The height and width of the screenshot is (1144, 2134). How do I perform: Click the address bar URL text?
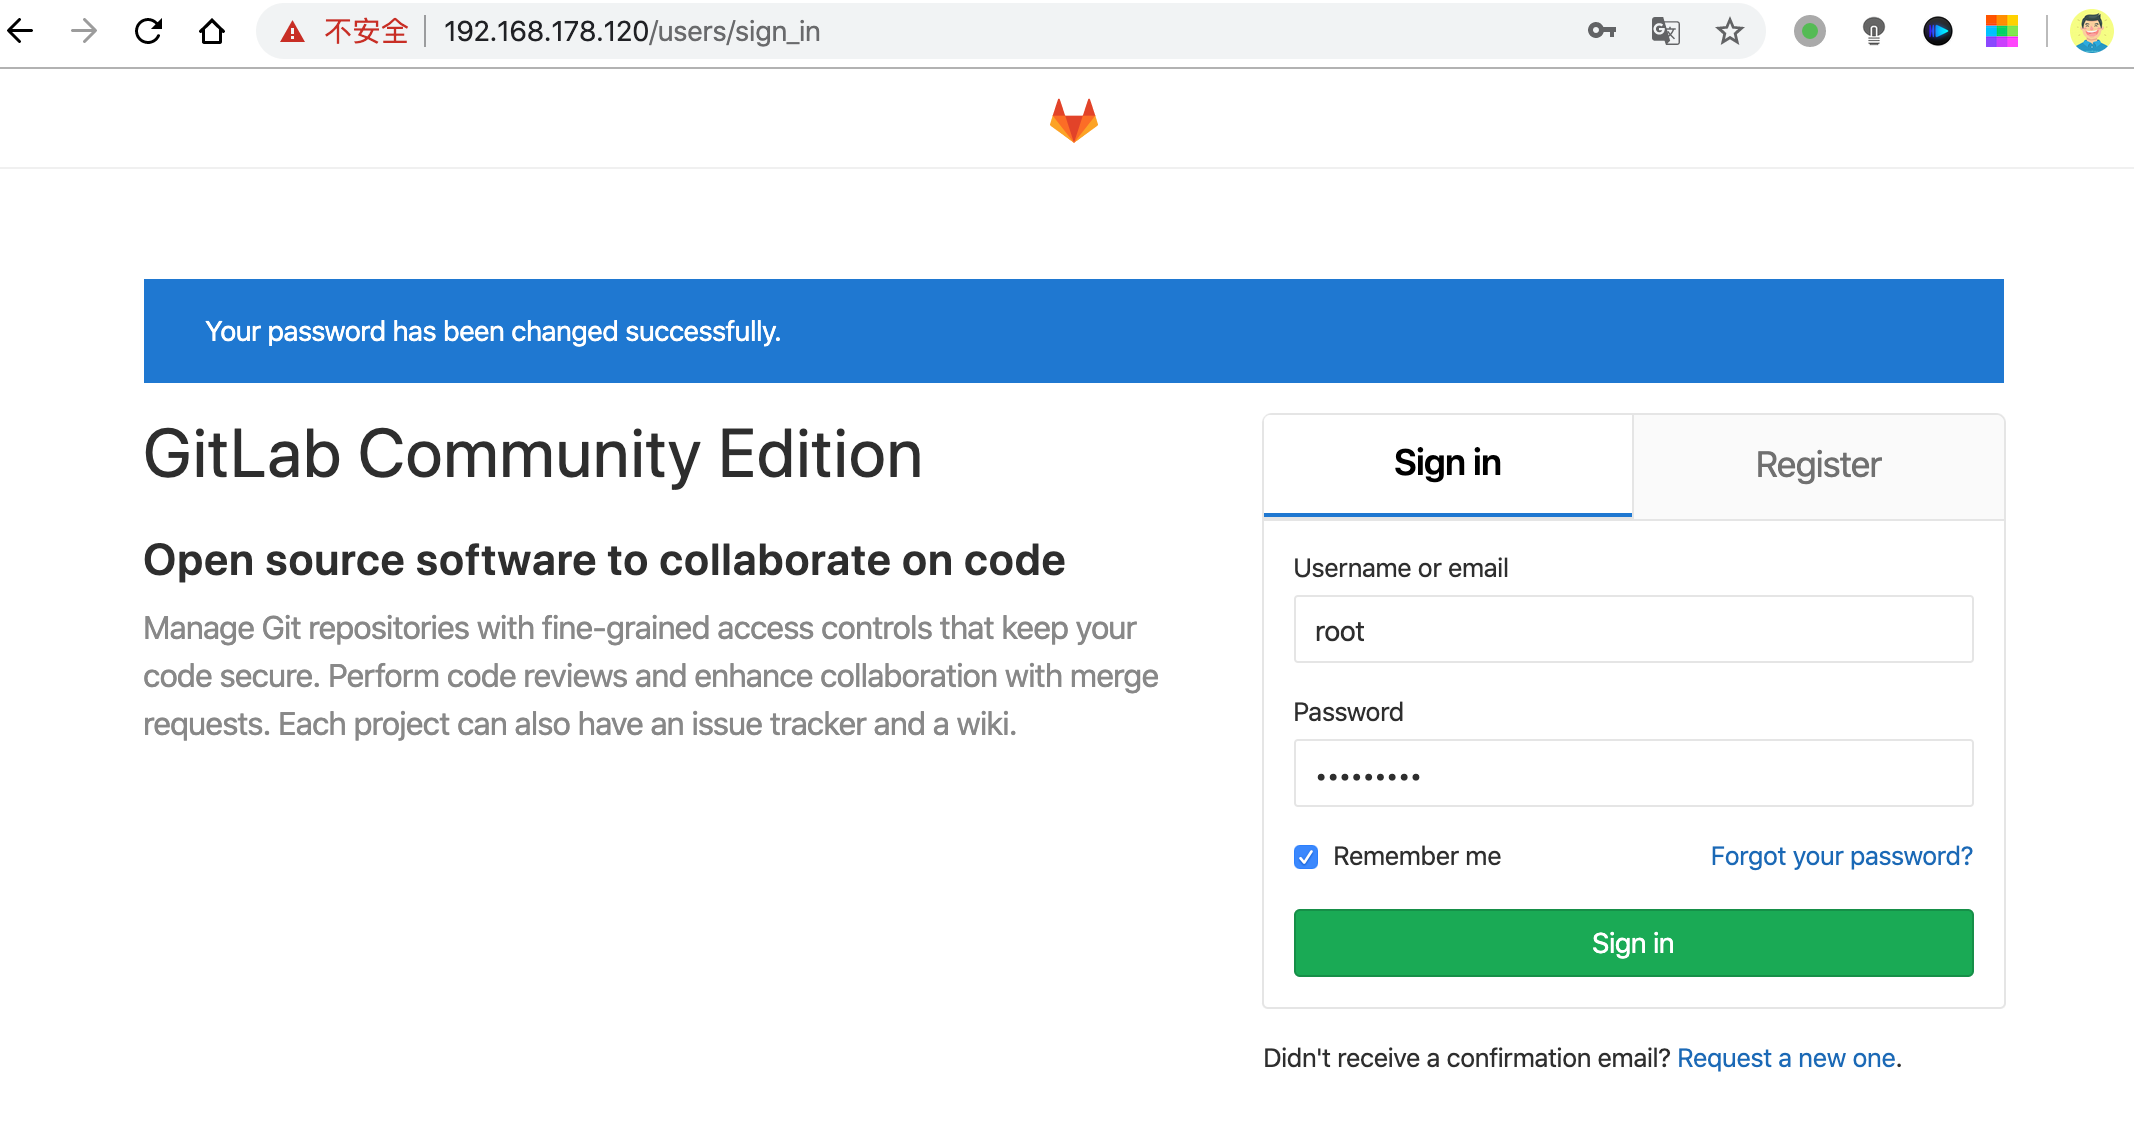coord(632,31)
